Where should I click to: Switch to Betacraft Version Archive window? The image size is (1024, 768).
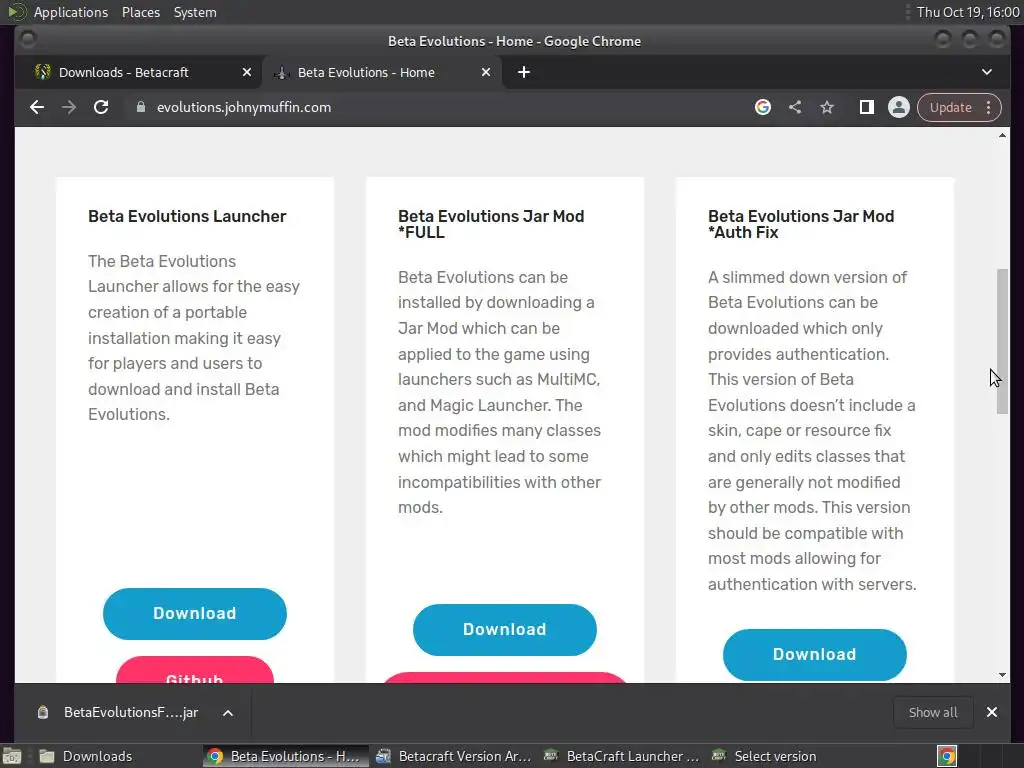click(x=455, y=756)
